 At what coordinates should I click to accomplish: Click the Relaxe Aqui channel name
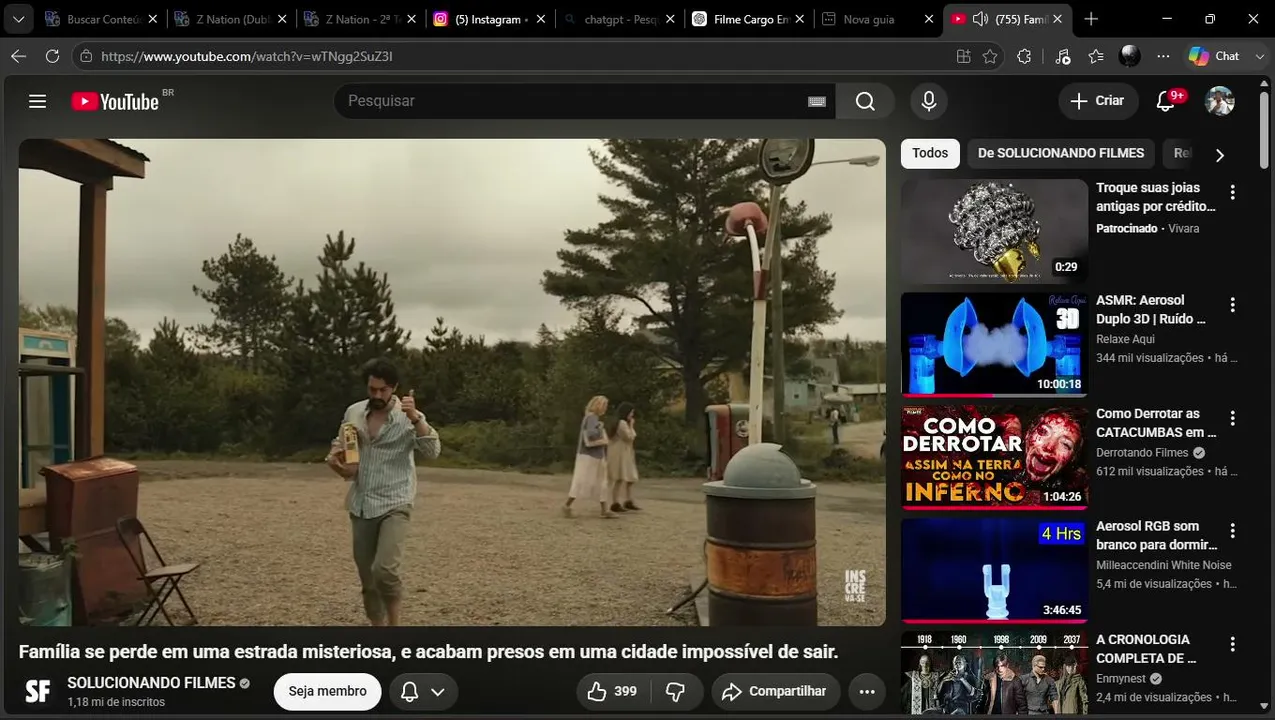[x=1125, y=339]
